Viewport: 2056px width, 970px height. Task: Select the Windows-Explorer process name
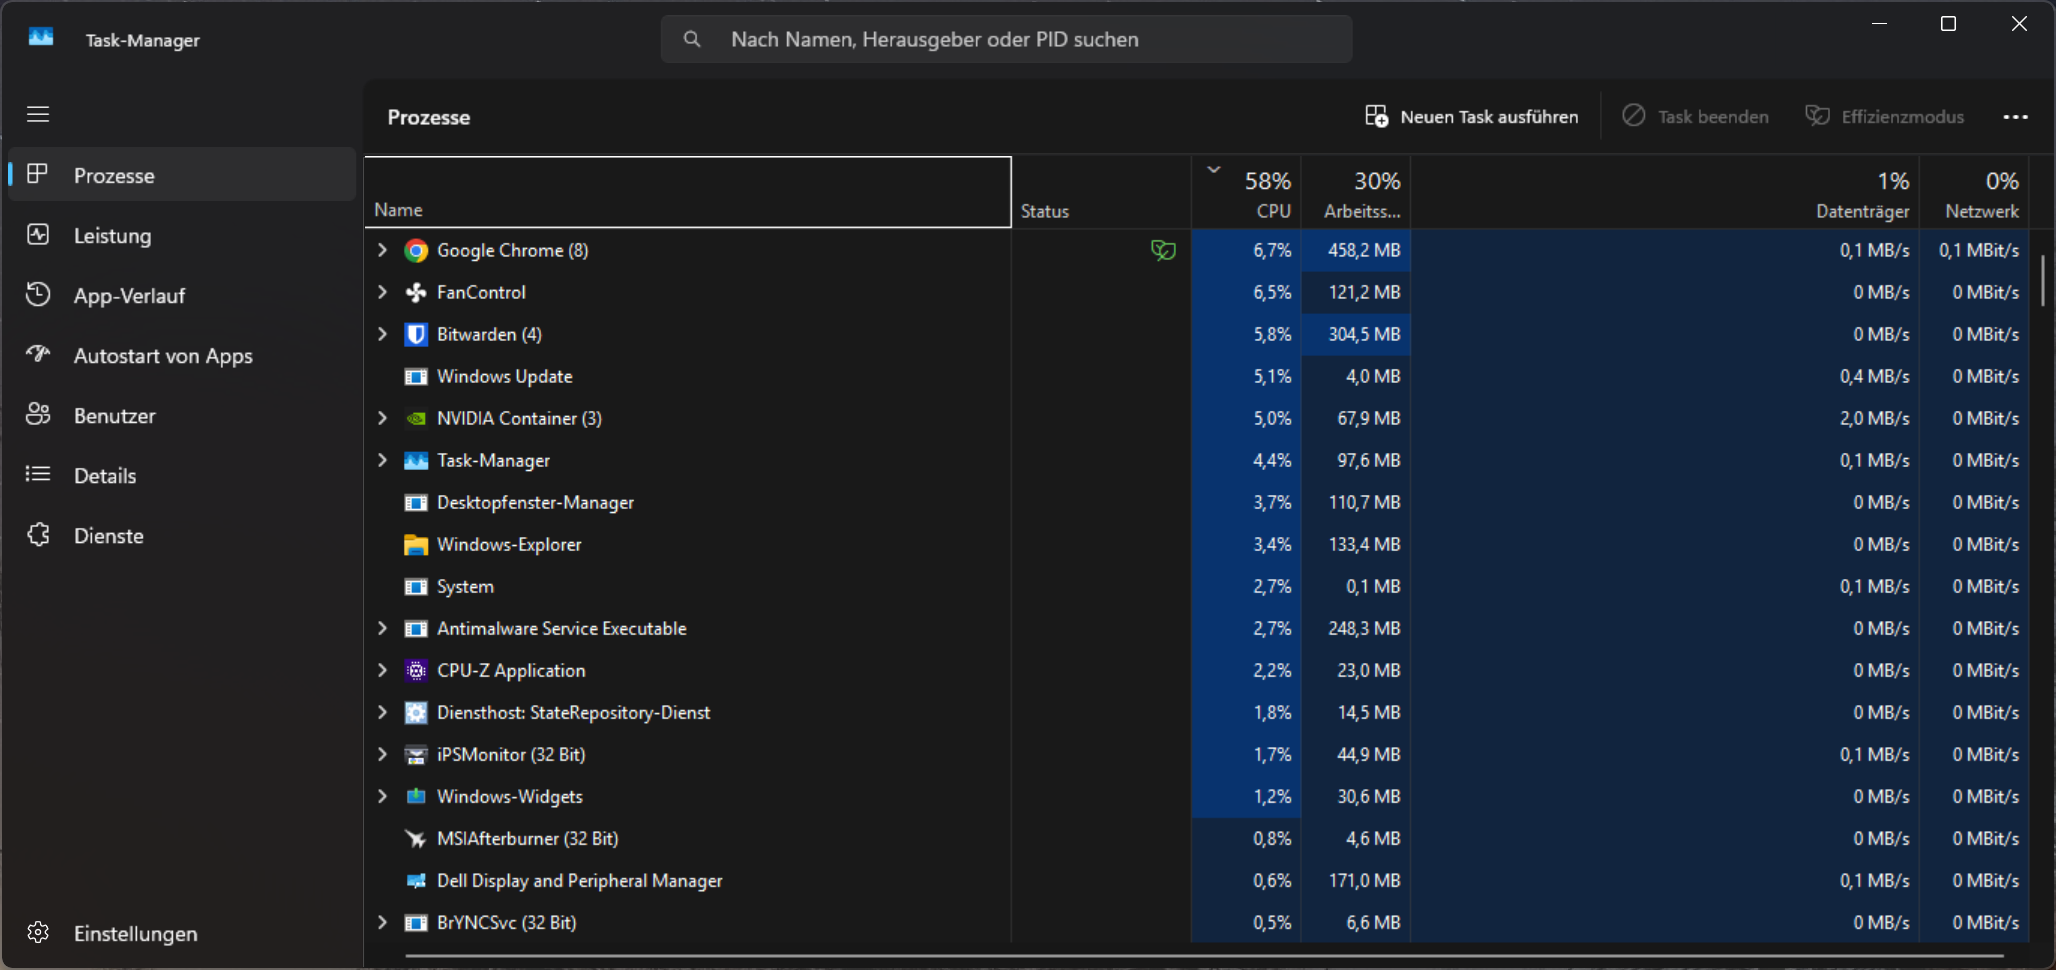point(509,545)
